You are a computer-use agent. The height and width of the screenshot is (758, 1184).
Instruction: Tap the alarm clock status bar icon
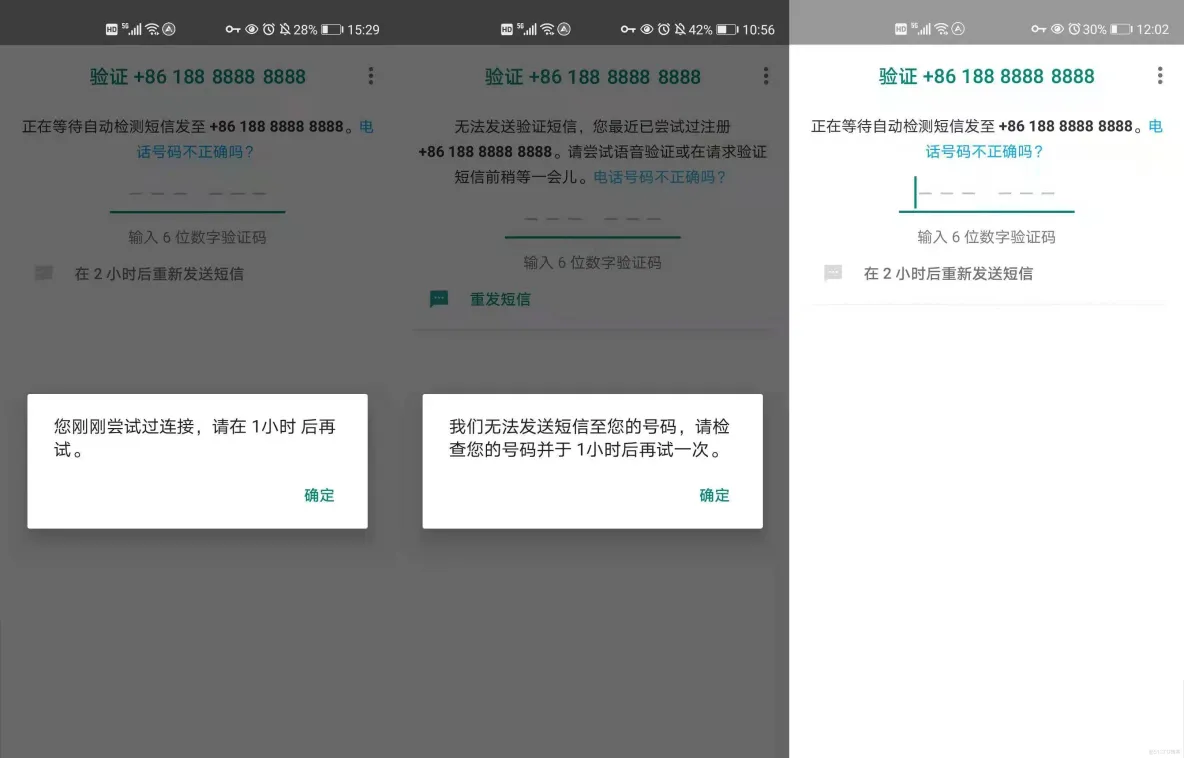(267, 29)
